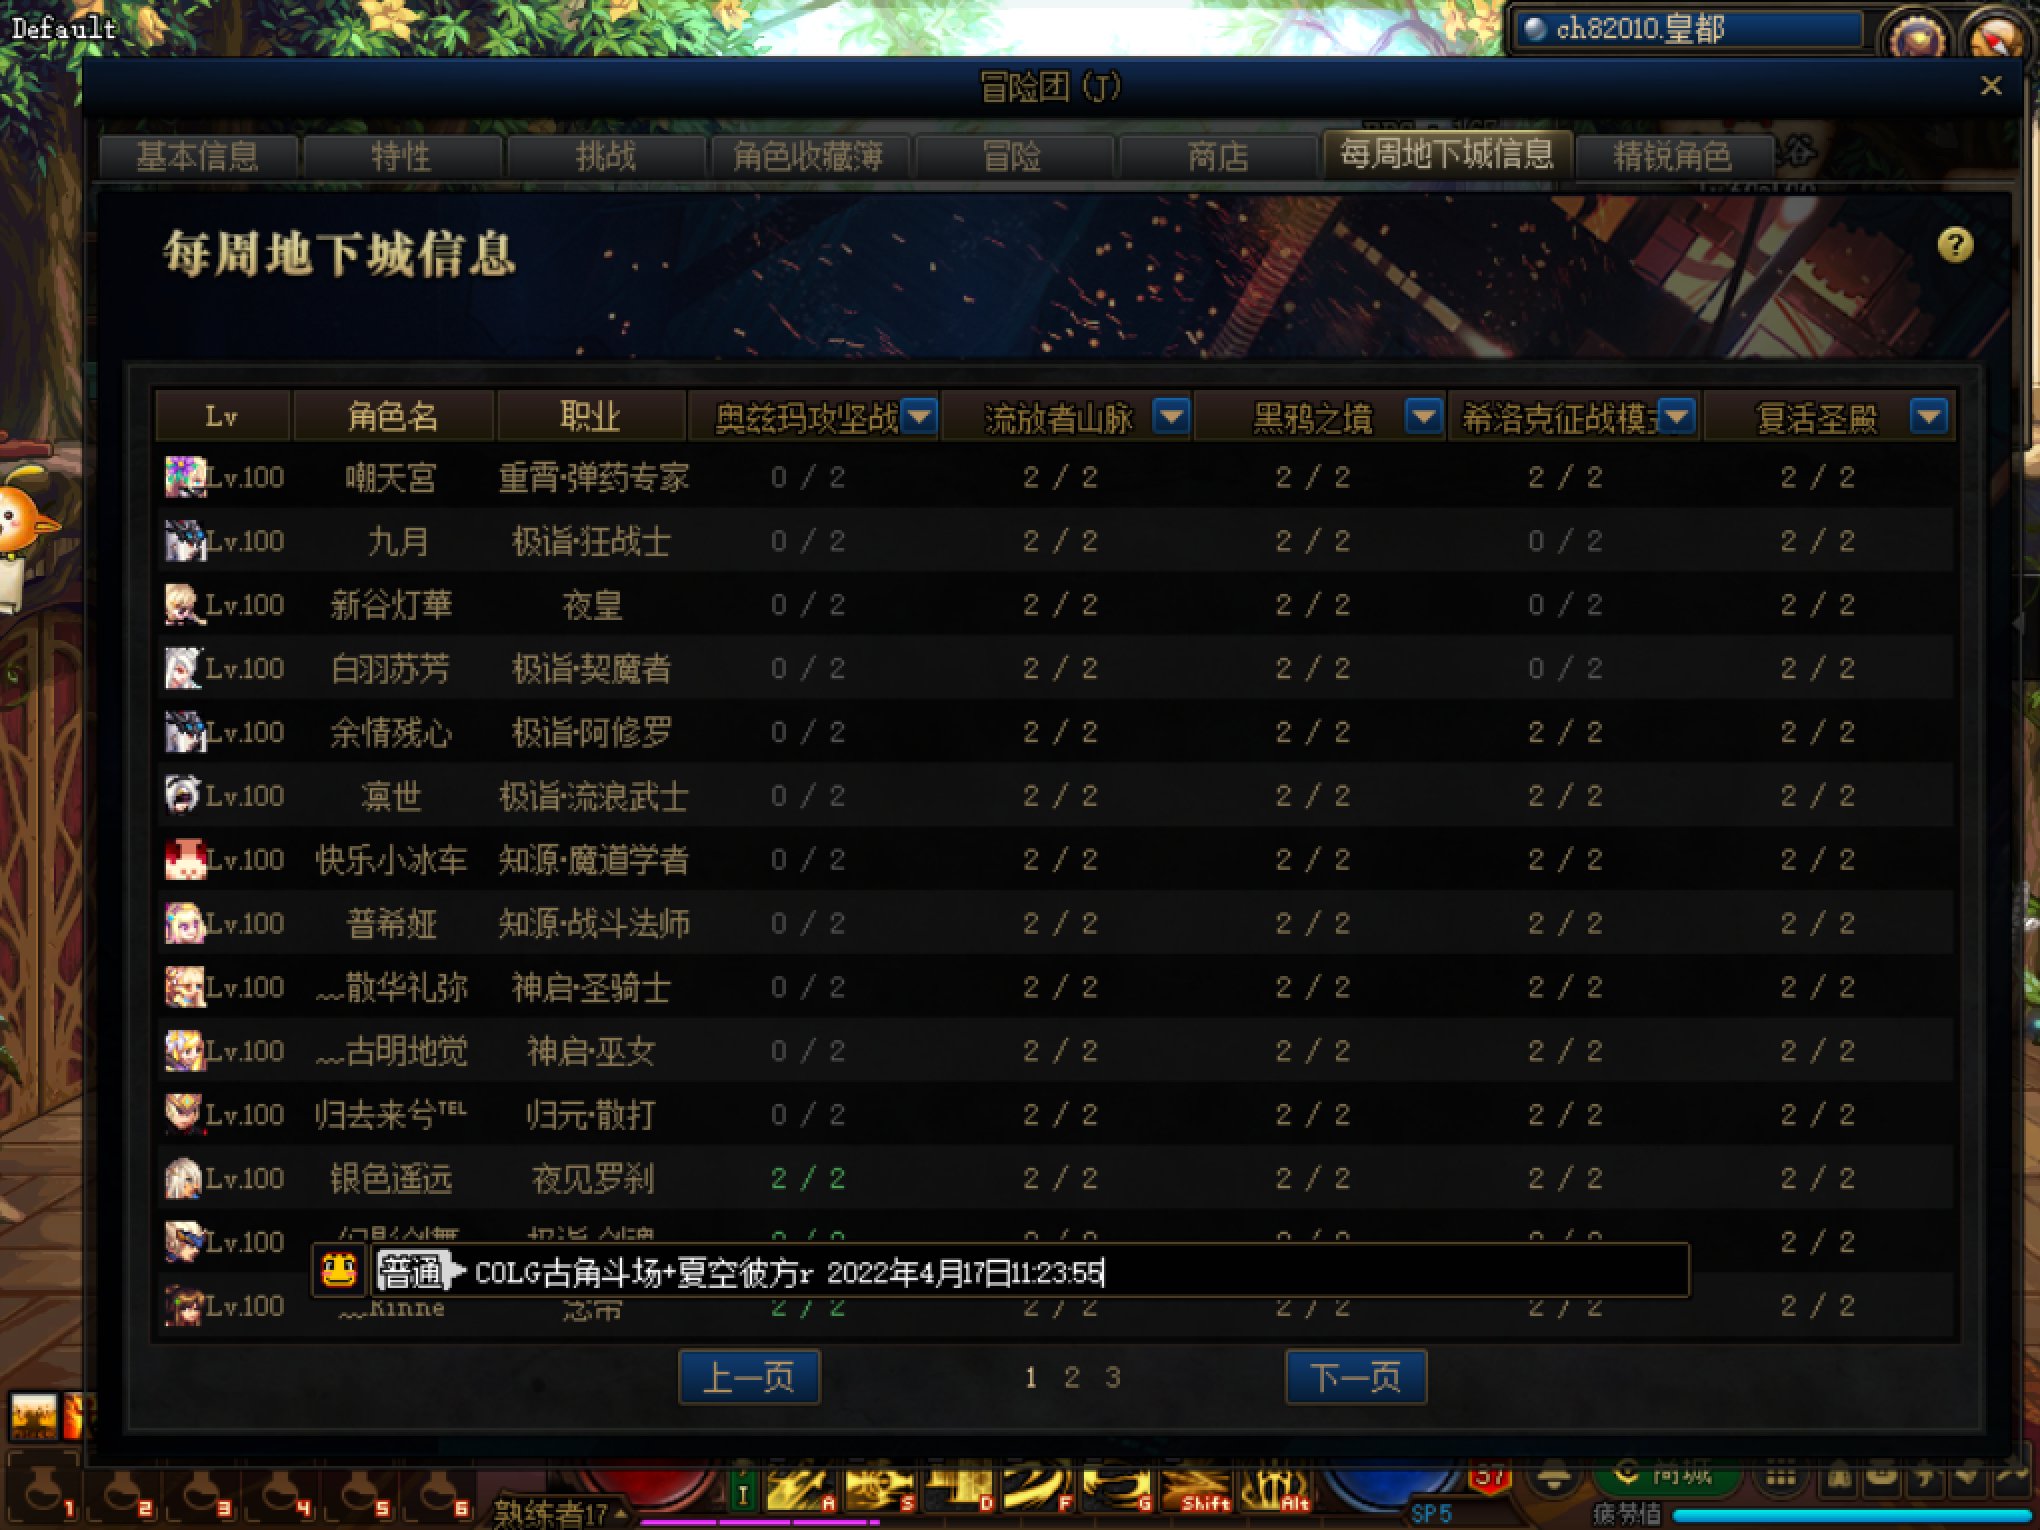Switch to the 冒险 tab

tap(1013, 157)
